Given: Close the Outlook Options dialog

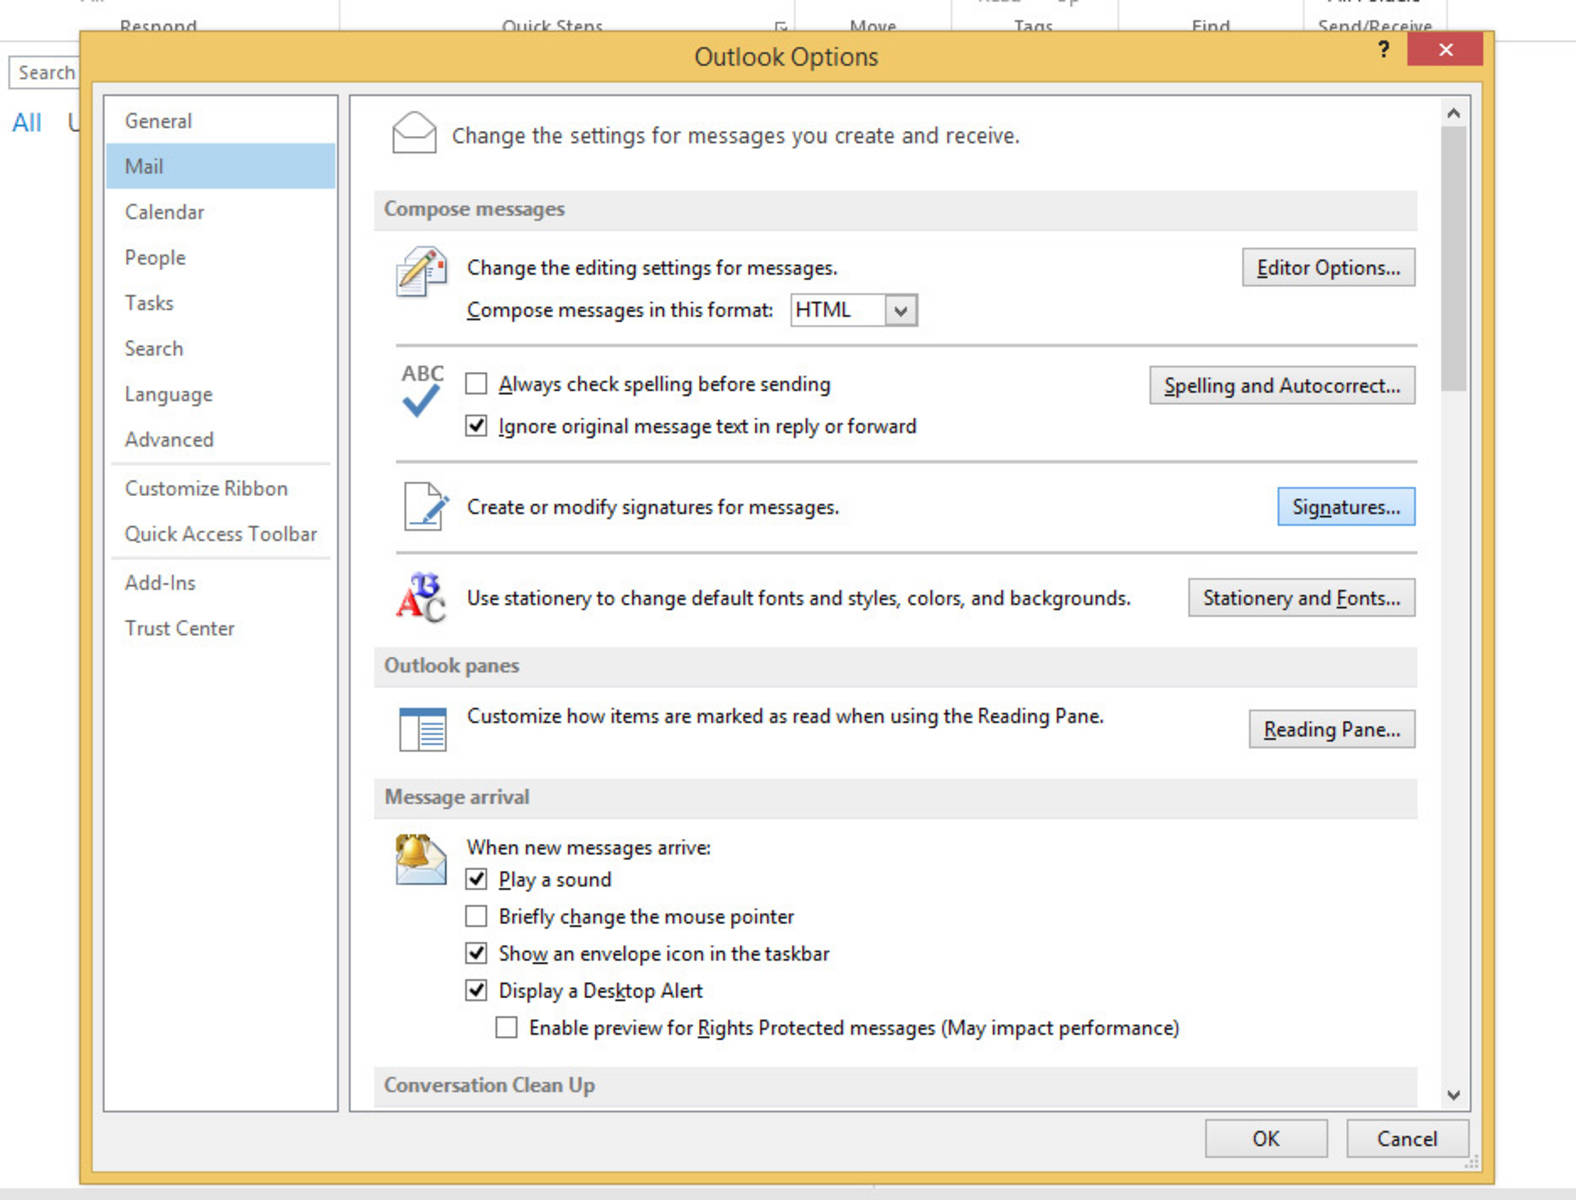Looking at the screenshot, I should (1445, 49).
